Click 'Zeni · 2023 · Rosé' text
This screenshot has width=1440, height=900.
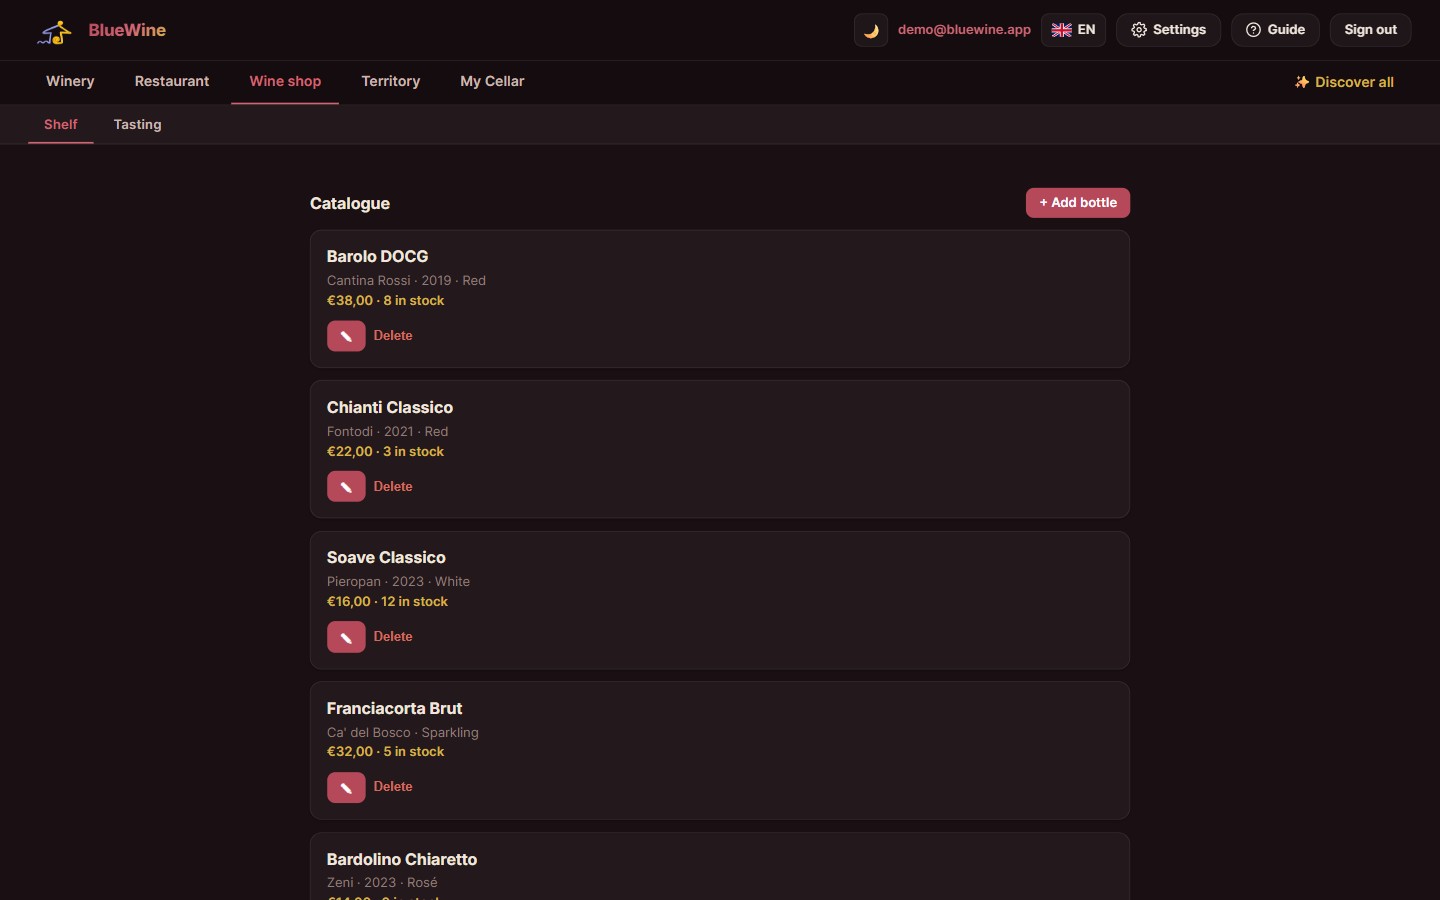(x=382, y=883)
